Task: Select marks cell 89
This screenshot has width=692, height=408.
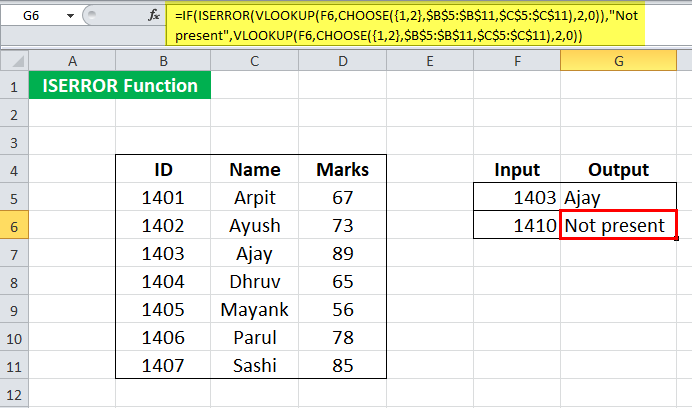Action: [342, 253]
